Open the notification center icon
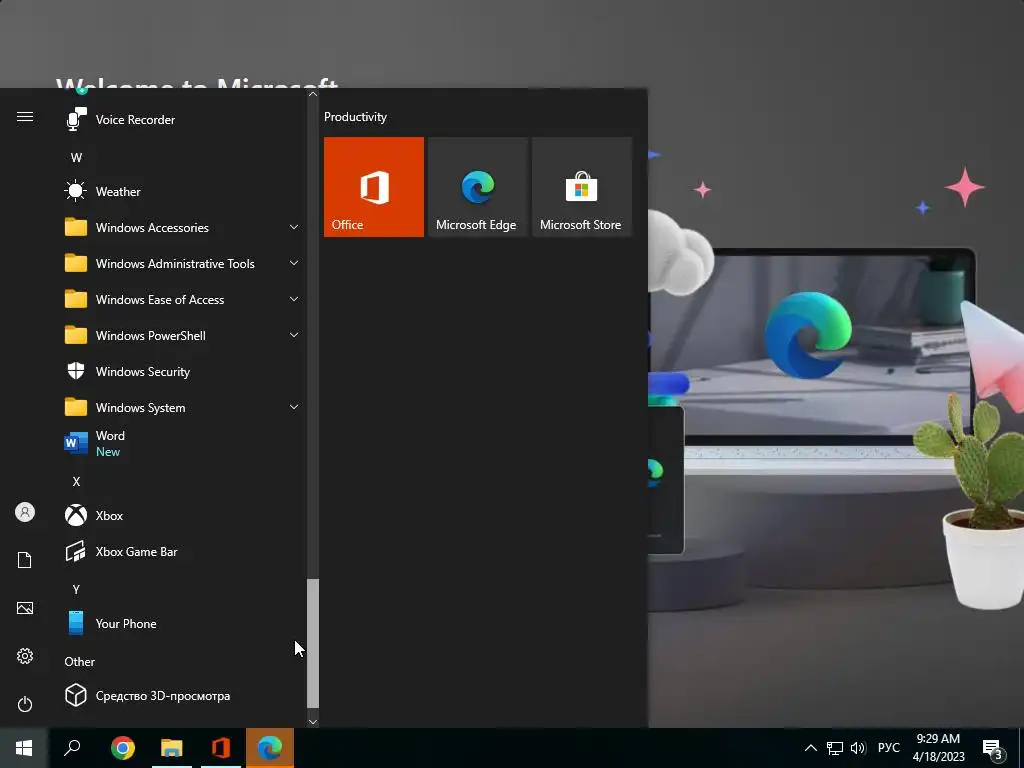The image size is (1024, 768). pos(992,748)
